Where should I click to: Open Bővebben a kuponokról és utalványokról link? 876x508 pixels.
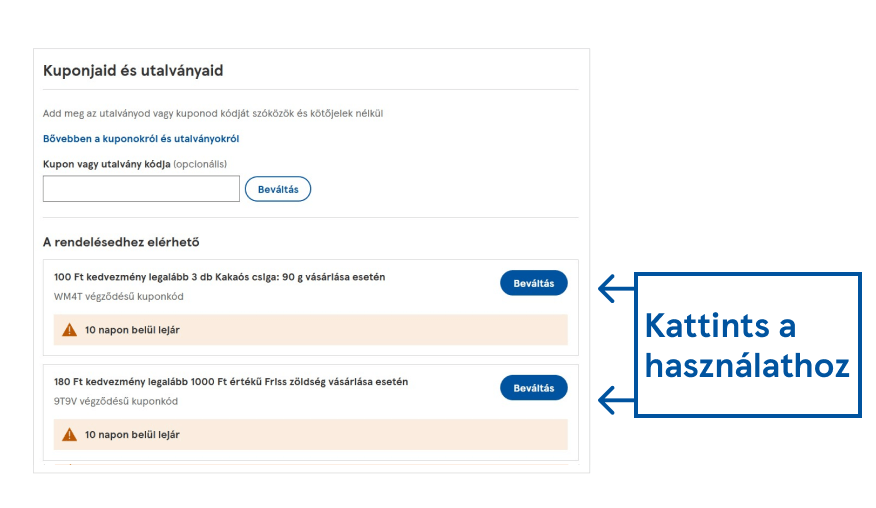[x=141, y=139]
